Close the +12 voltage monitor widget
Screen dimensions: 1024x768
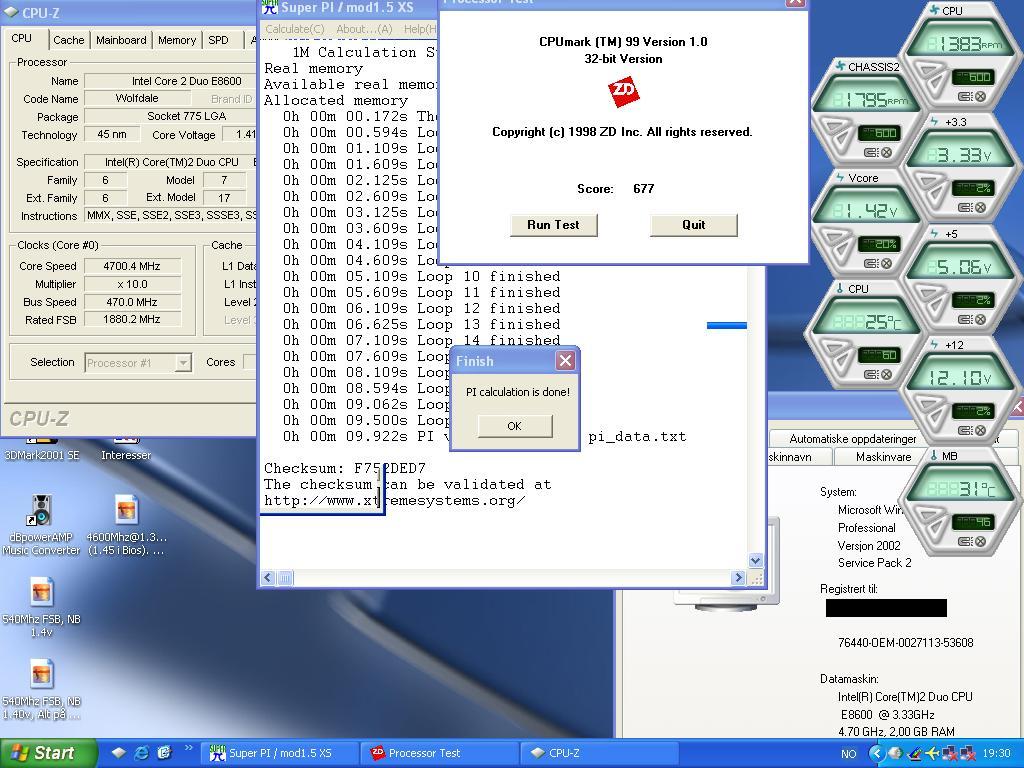(x=981, y=430)
